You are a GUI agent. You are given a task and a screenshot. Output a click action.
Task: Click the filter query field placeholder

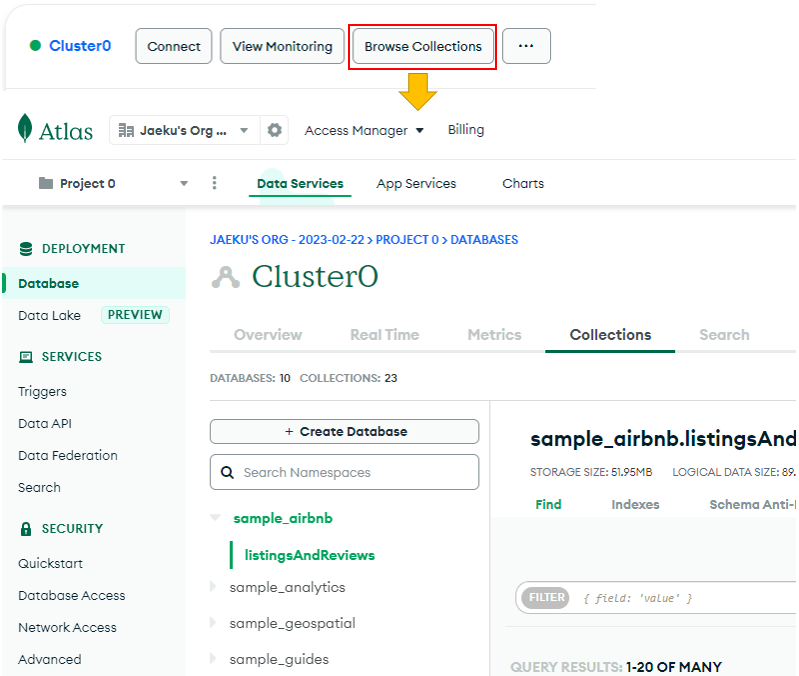point(638,598)
